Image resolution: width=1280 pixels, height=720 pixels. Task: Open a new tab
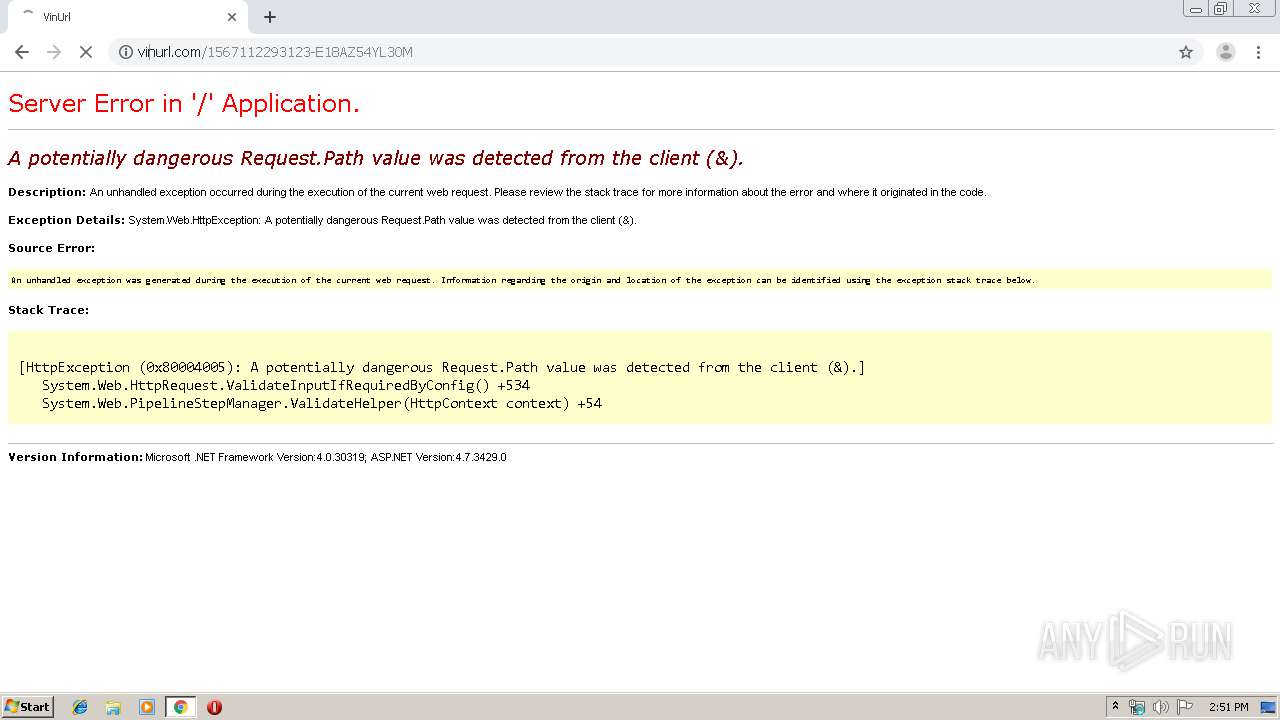coord(270,17)
